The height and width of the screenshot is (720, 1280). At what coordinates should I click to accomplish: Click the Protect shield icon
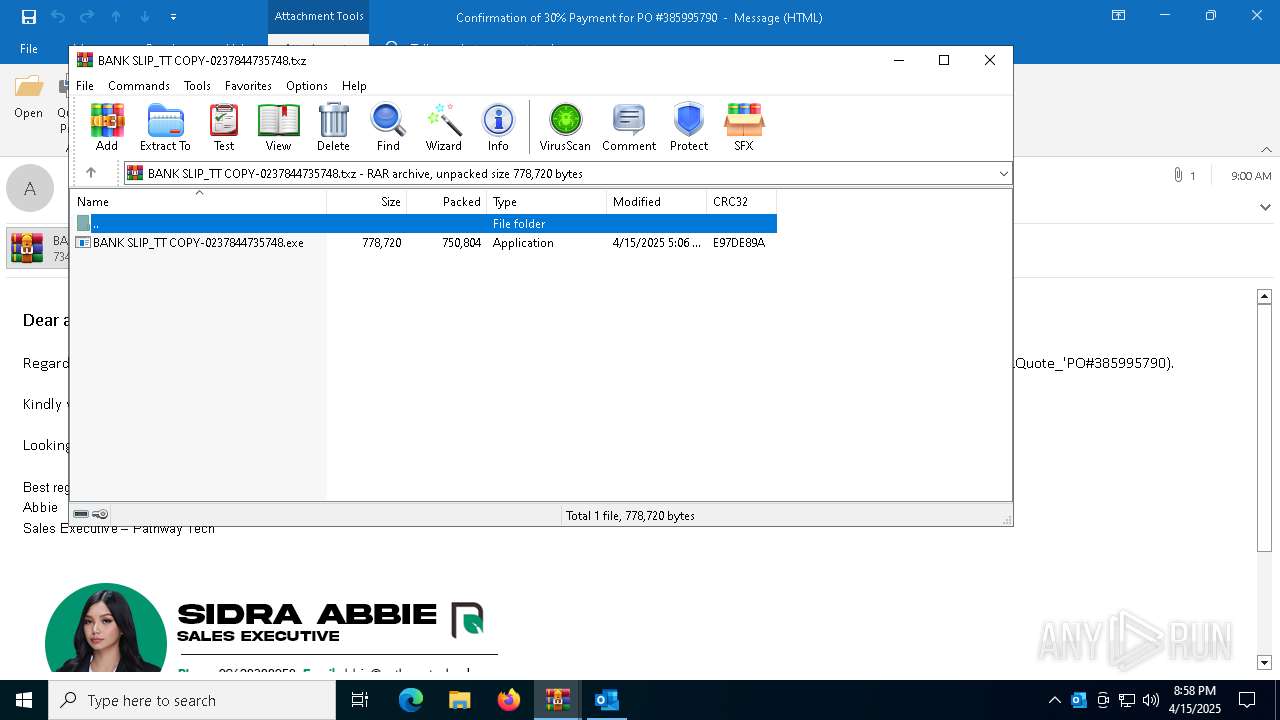[x=689, y=127]
